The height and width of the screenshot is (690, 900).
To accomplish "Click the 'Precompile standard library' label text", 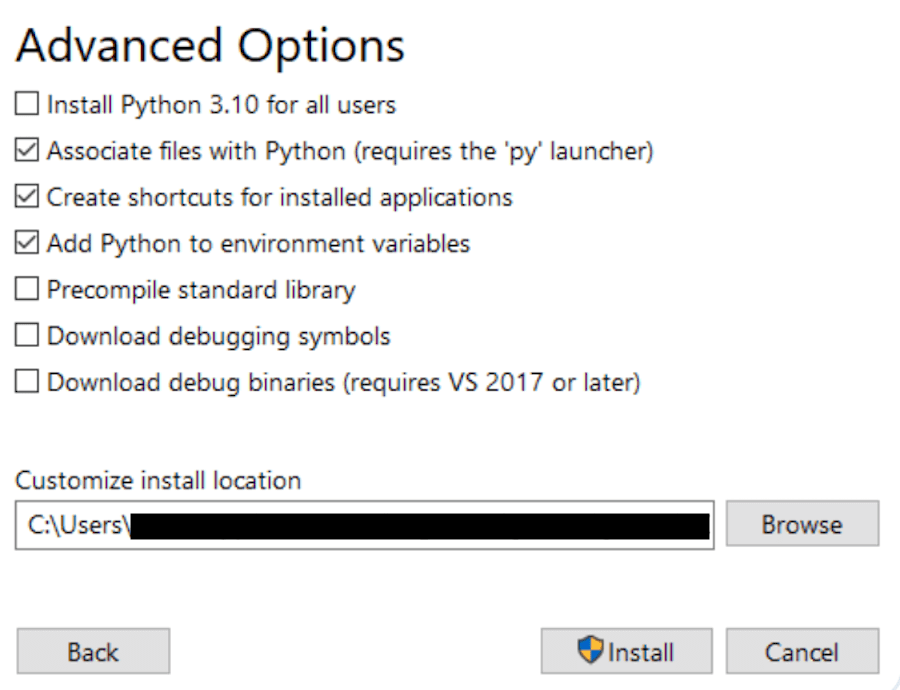I will 201,290.
